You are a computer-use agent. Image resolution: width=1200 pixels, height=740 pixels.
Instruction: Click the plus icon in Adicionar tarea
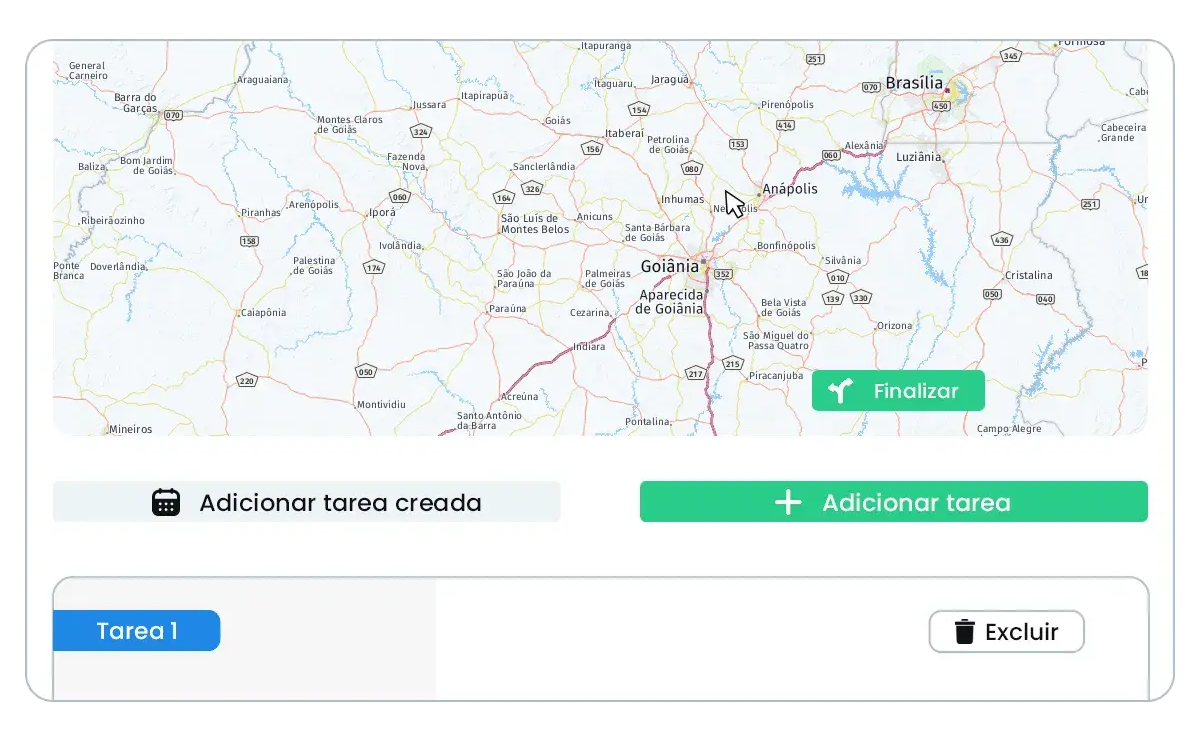point(788,502)
